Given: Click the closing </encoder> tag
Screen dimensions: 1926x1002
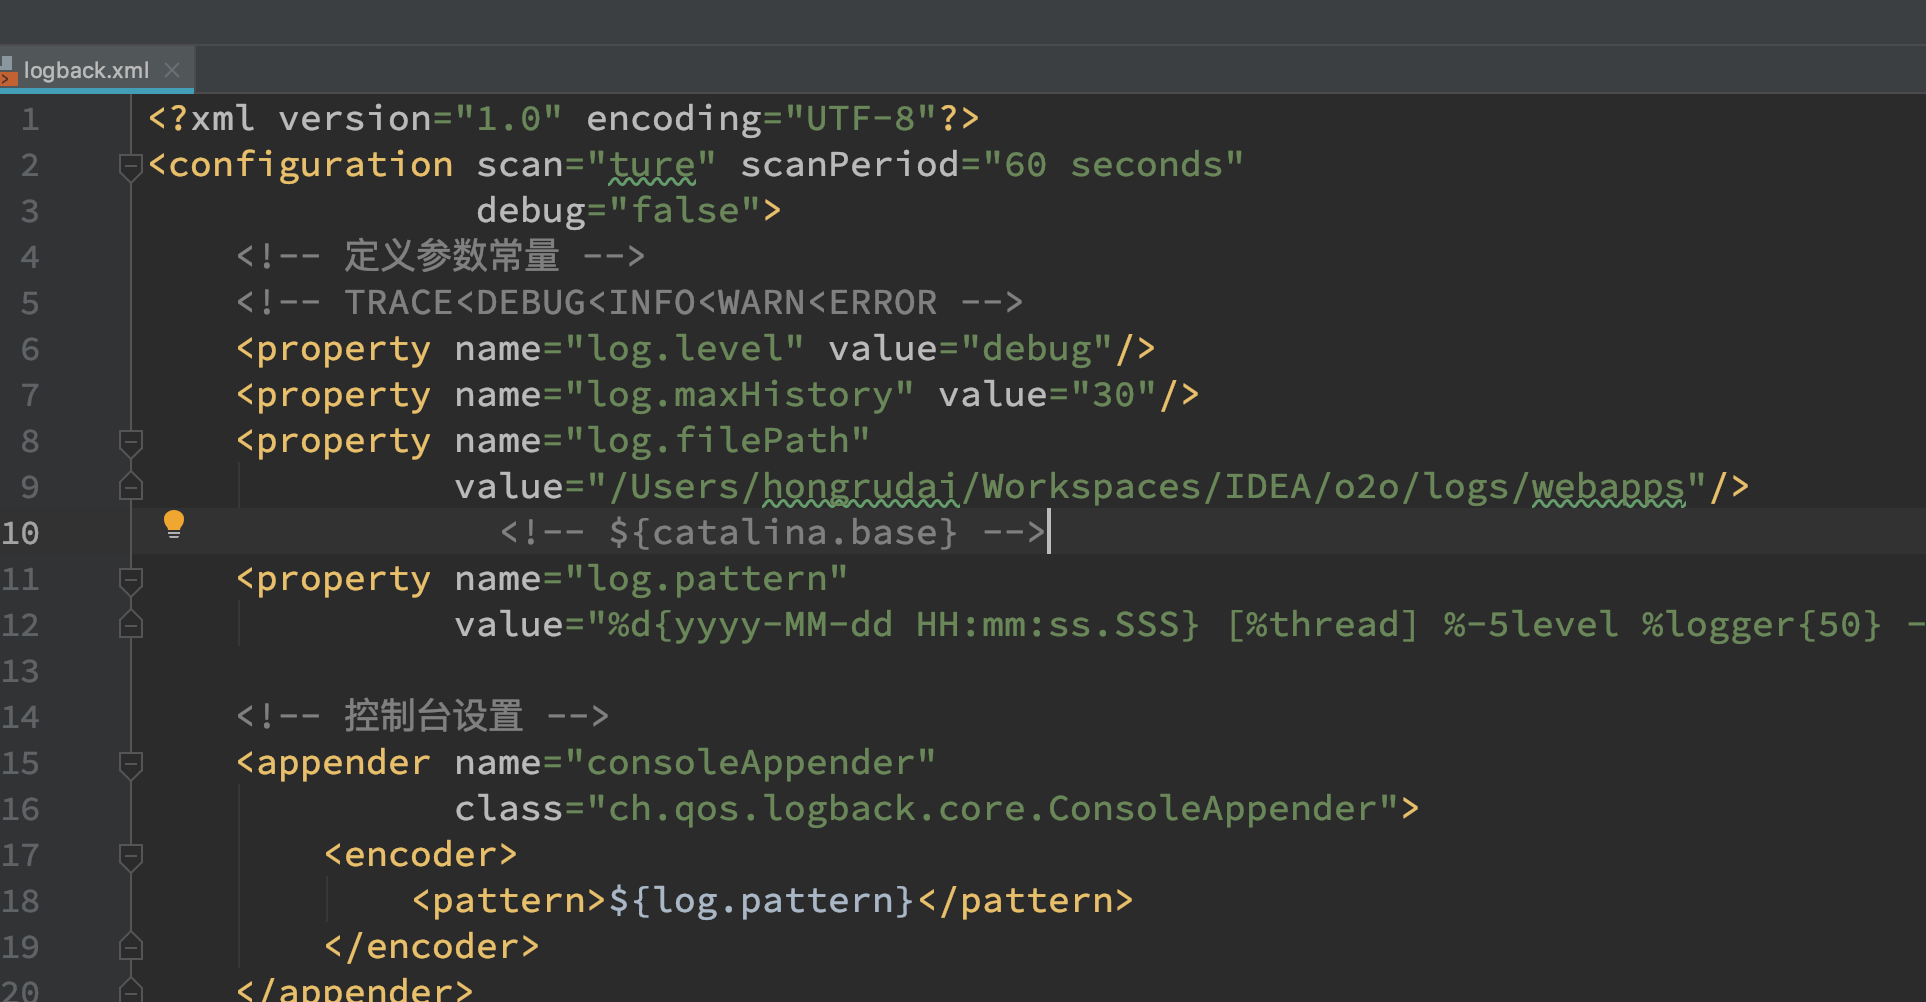Looking at the screenshot, I should pos(432,947).
